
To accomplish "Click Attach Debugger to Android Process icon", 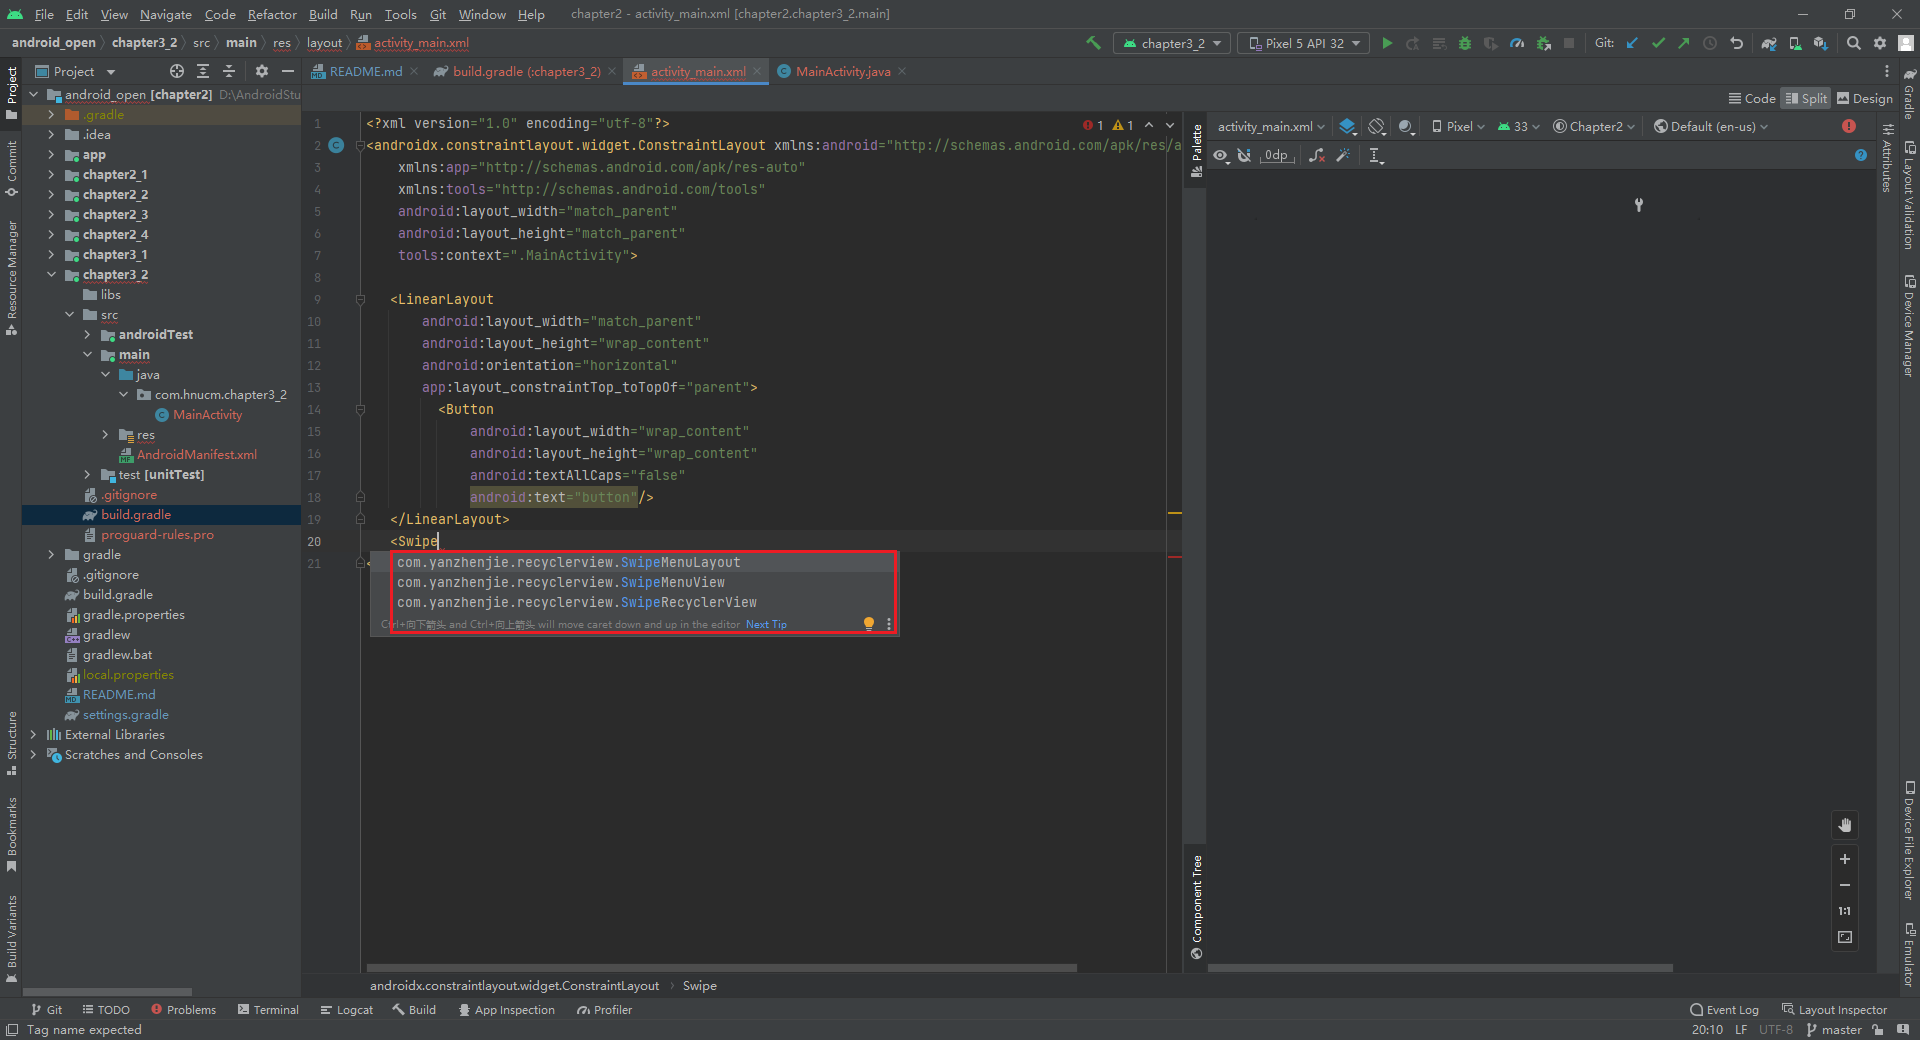I will pyautogui.click(x=1543, y=43).
